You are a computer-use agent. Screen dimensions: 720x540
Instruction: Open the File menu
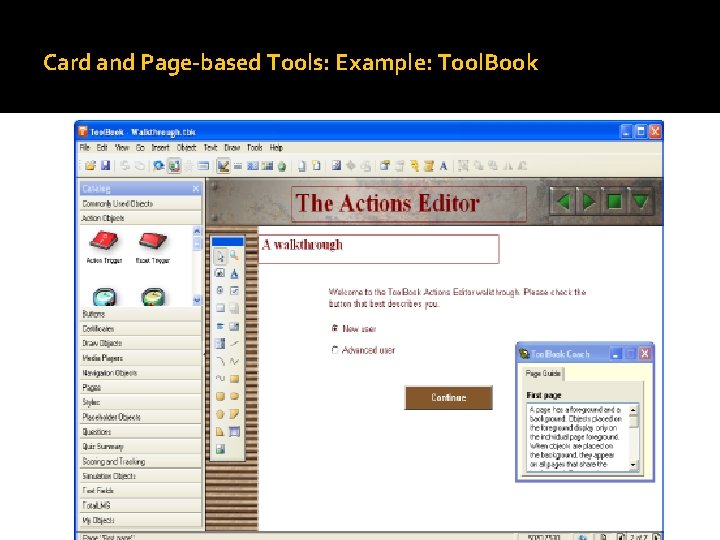tap(84, 147)
